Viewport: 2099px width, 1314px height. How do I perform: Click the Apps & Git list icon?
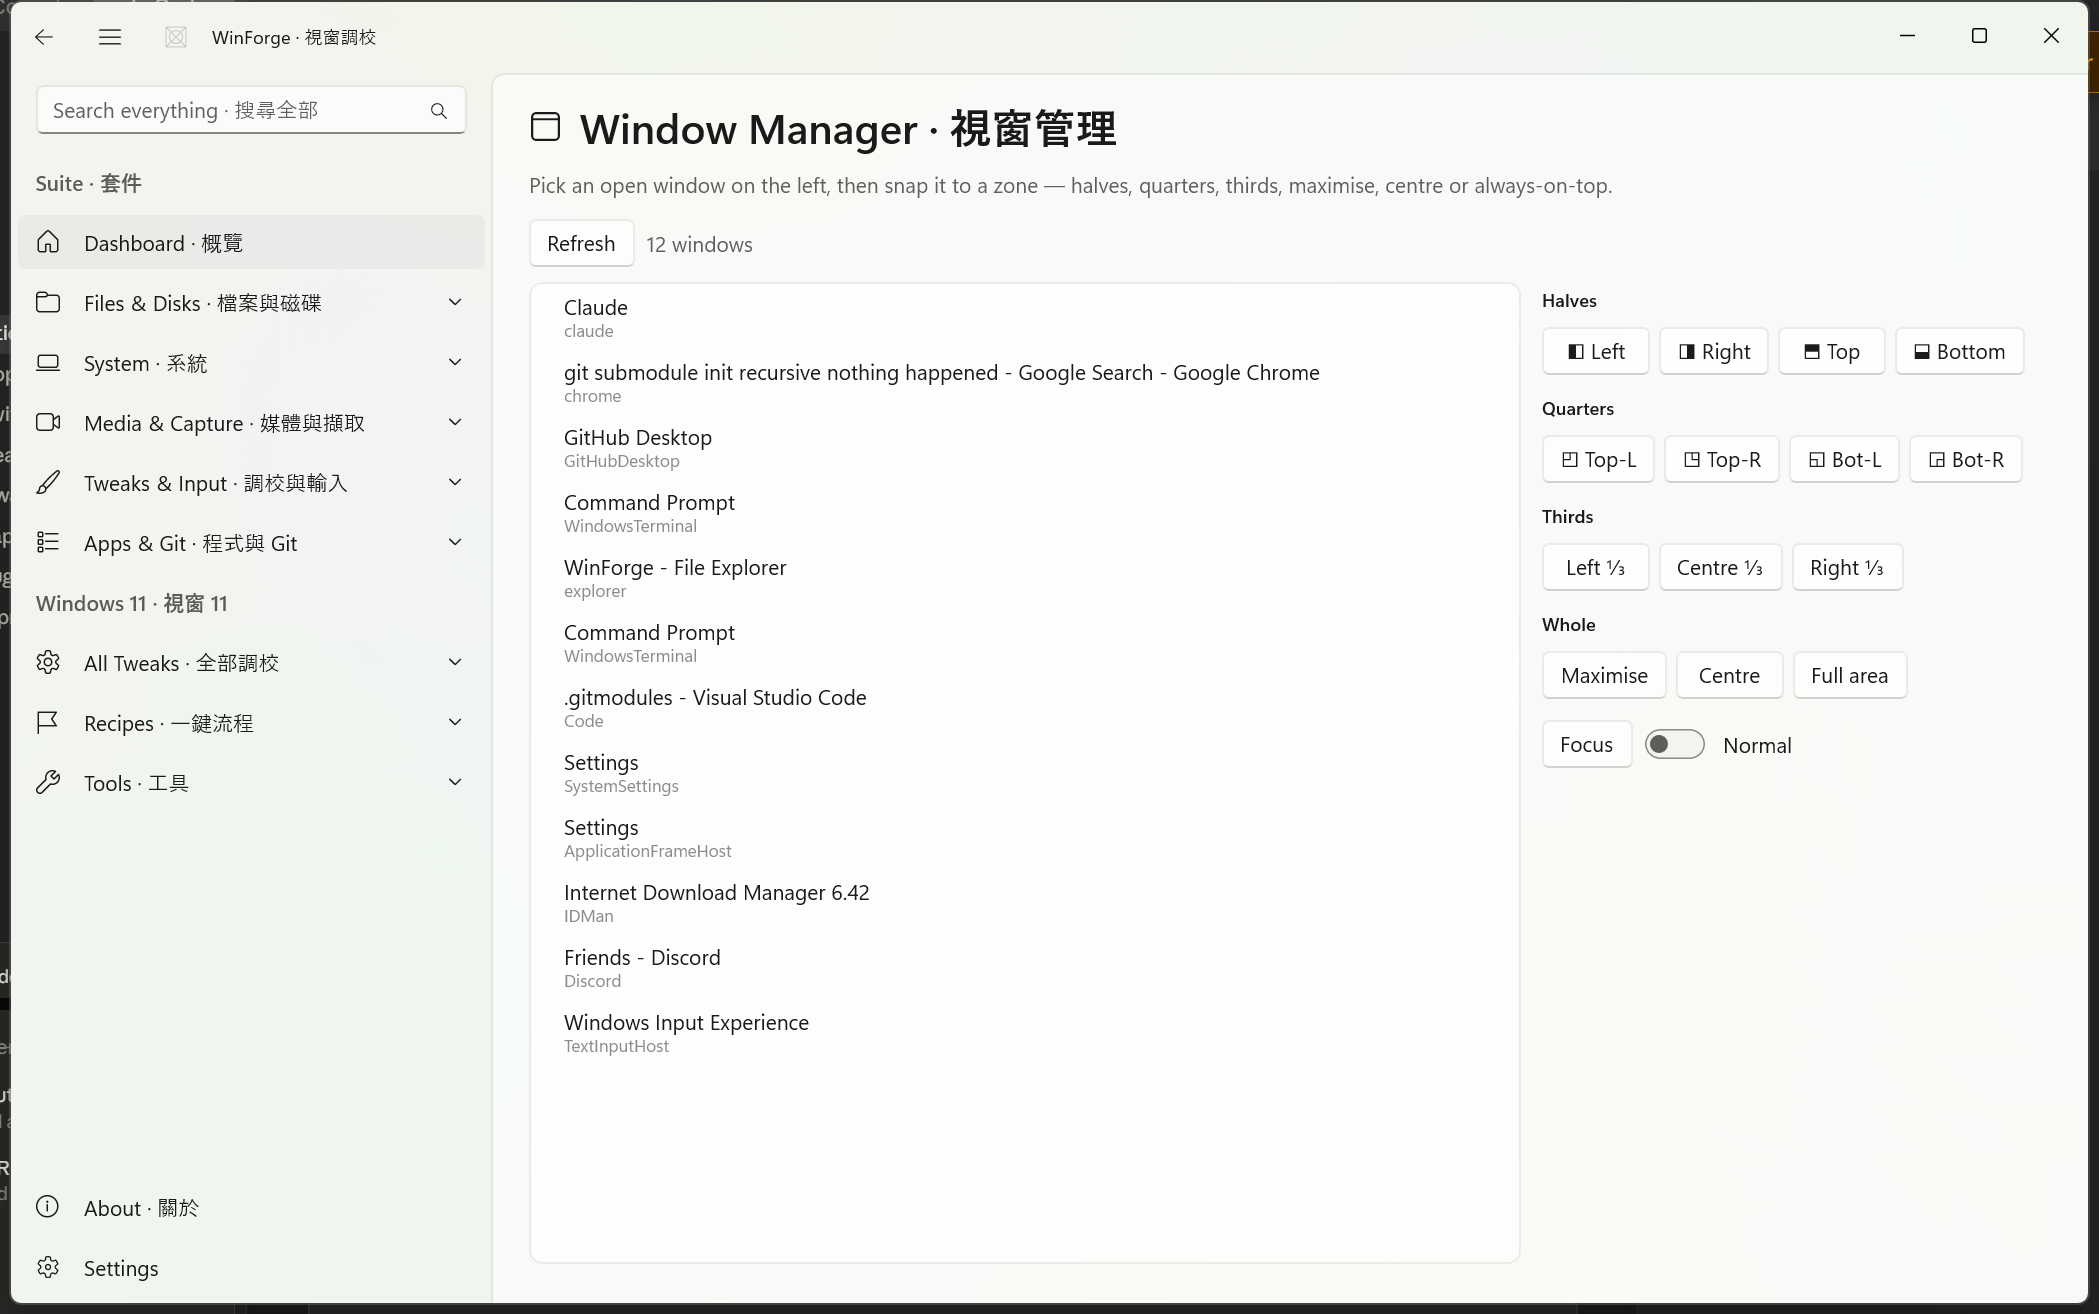coord(48,542)
